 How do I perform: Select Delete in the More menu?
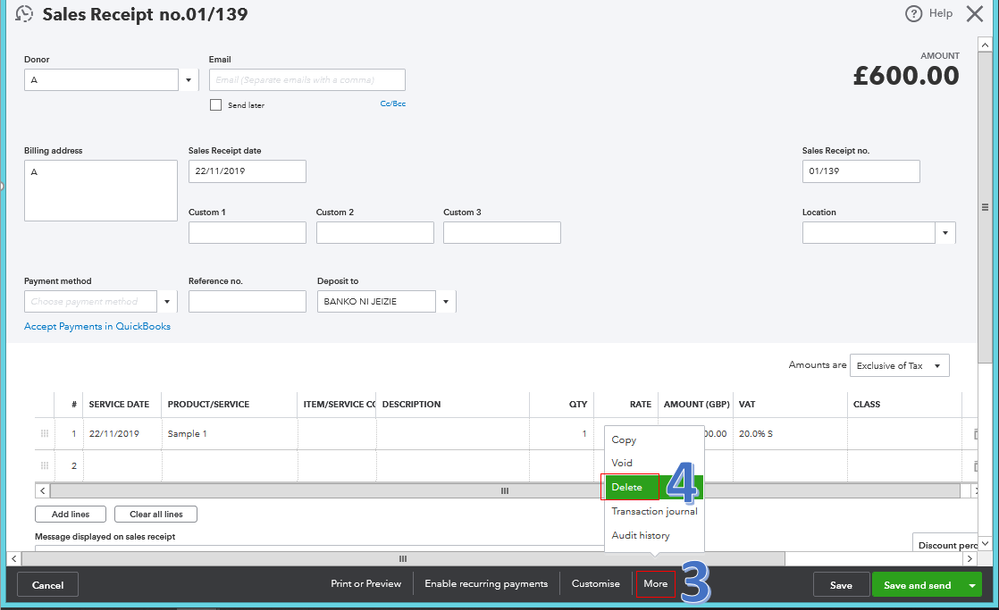654,487
